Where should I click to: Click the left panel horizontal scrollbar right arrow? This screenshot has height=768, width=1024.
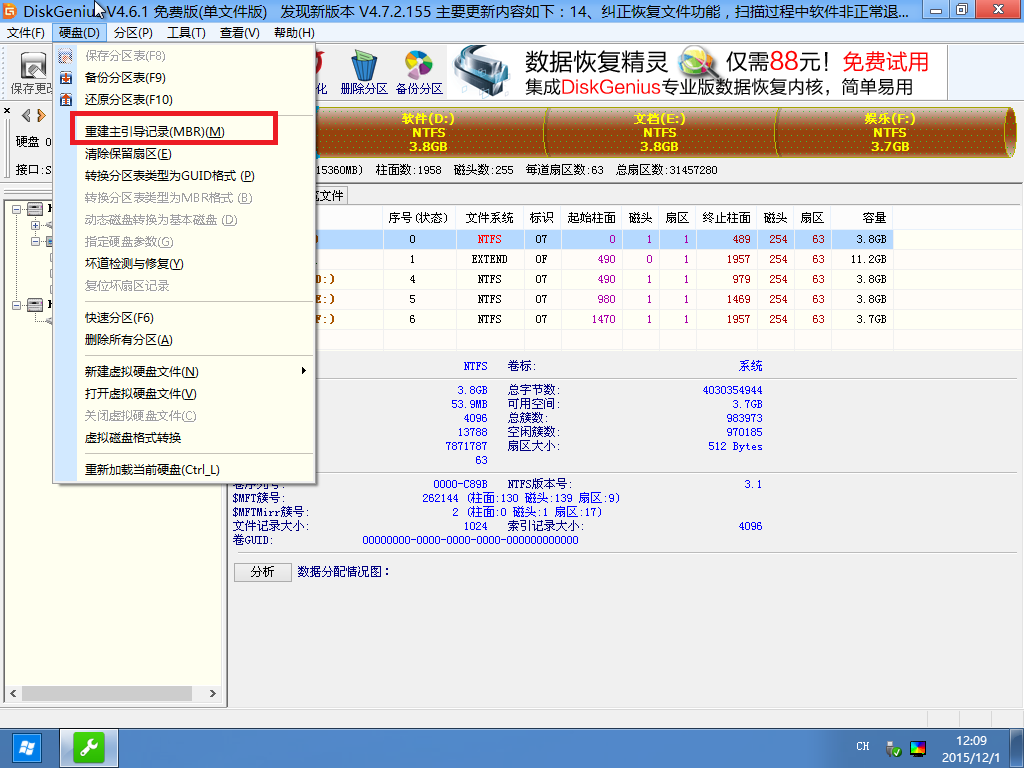(212, 693)
